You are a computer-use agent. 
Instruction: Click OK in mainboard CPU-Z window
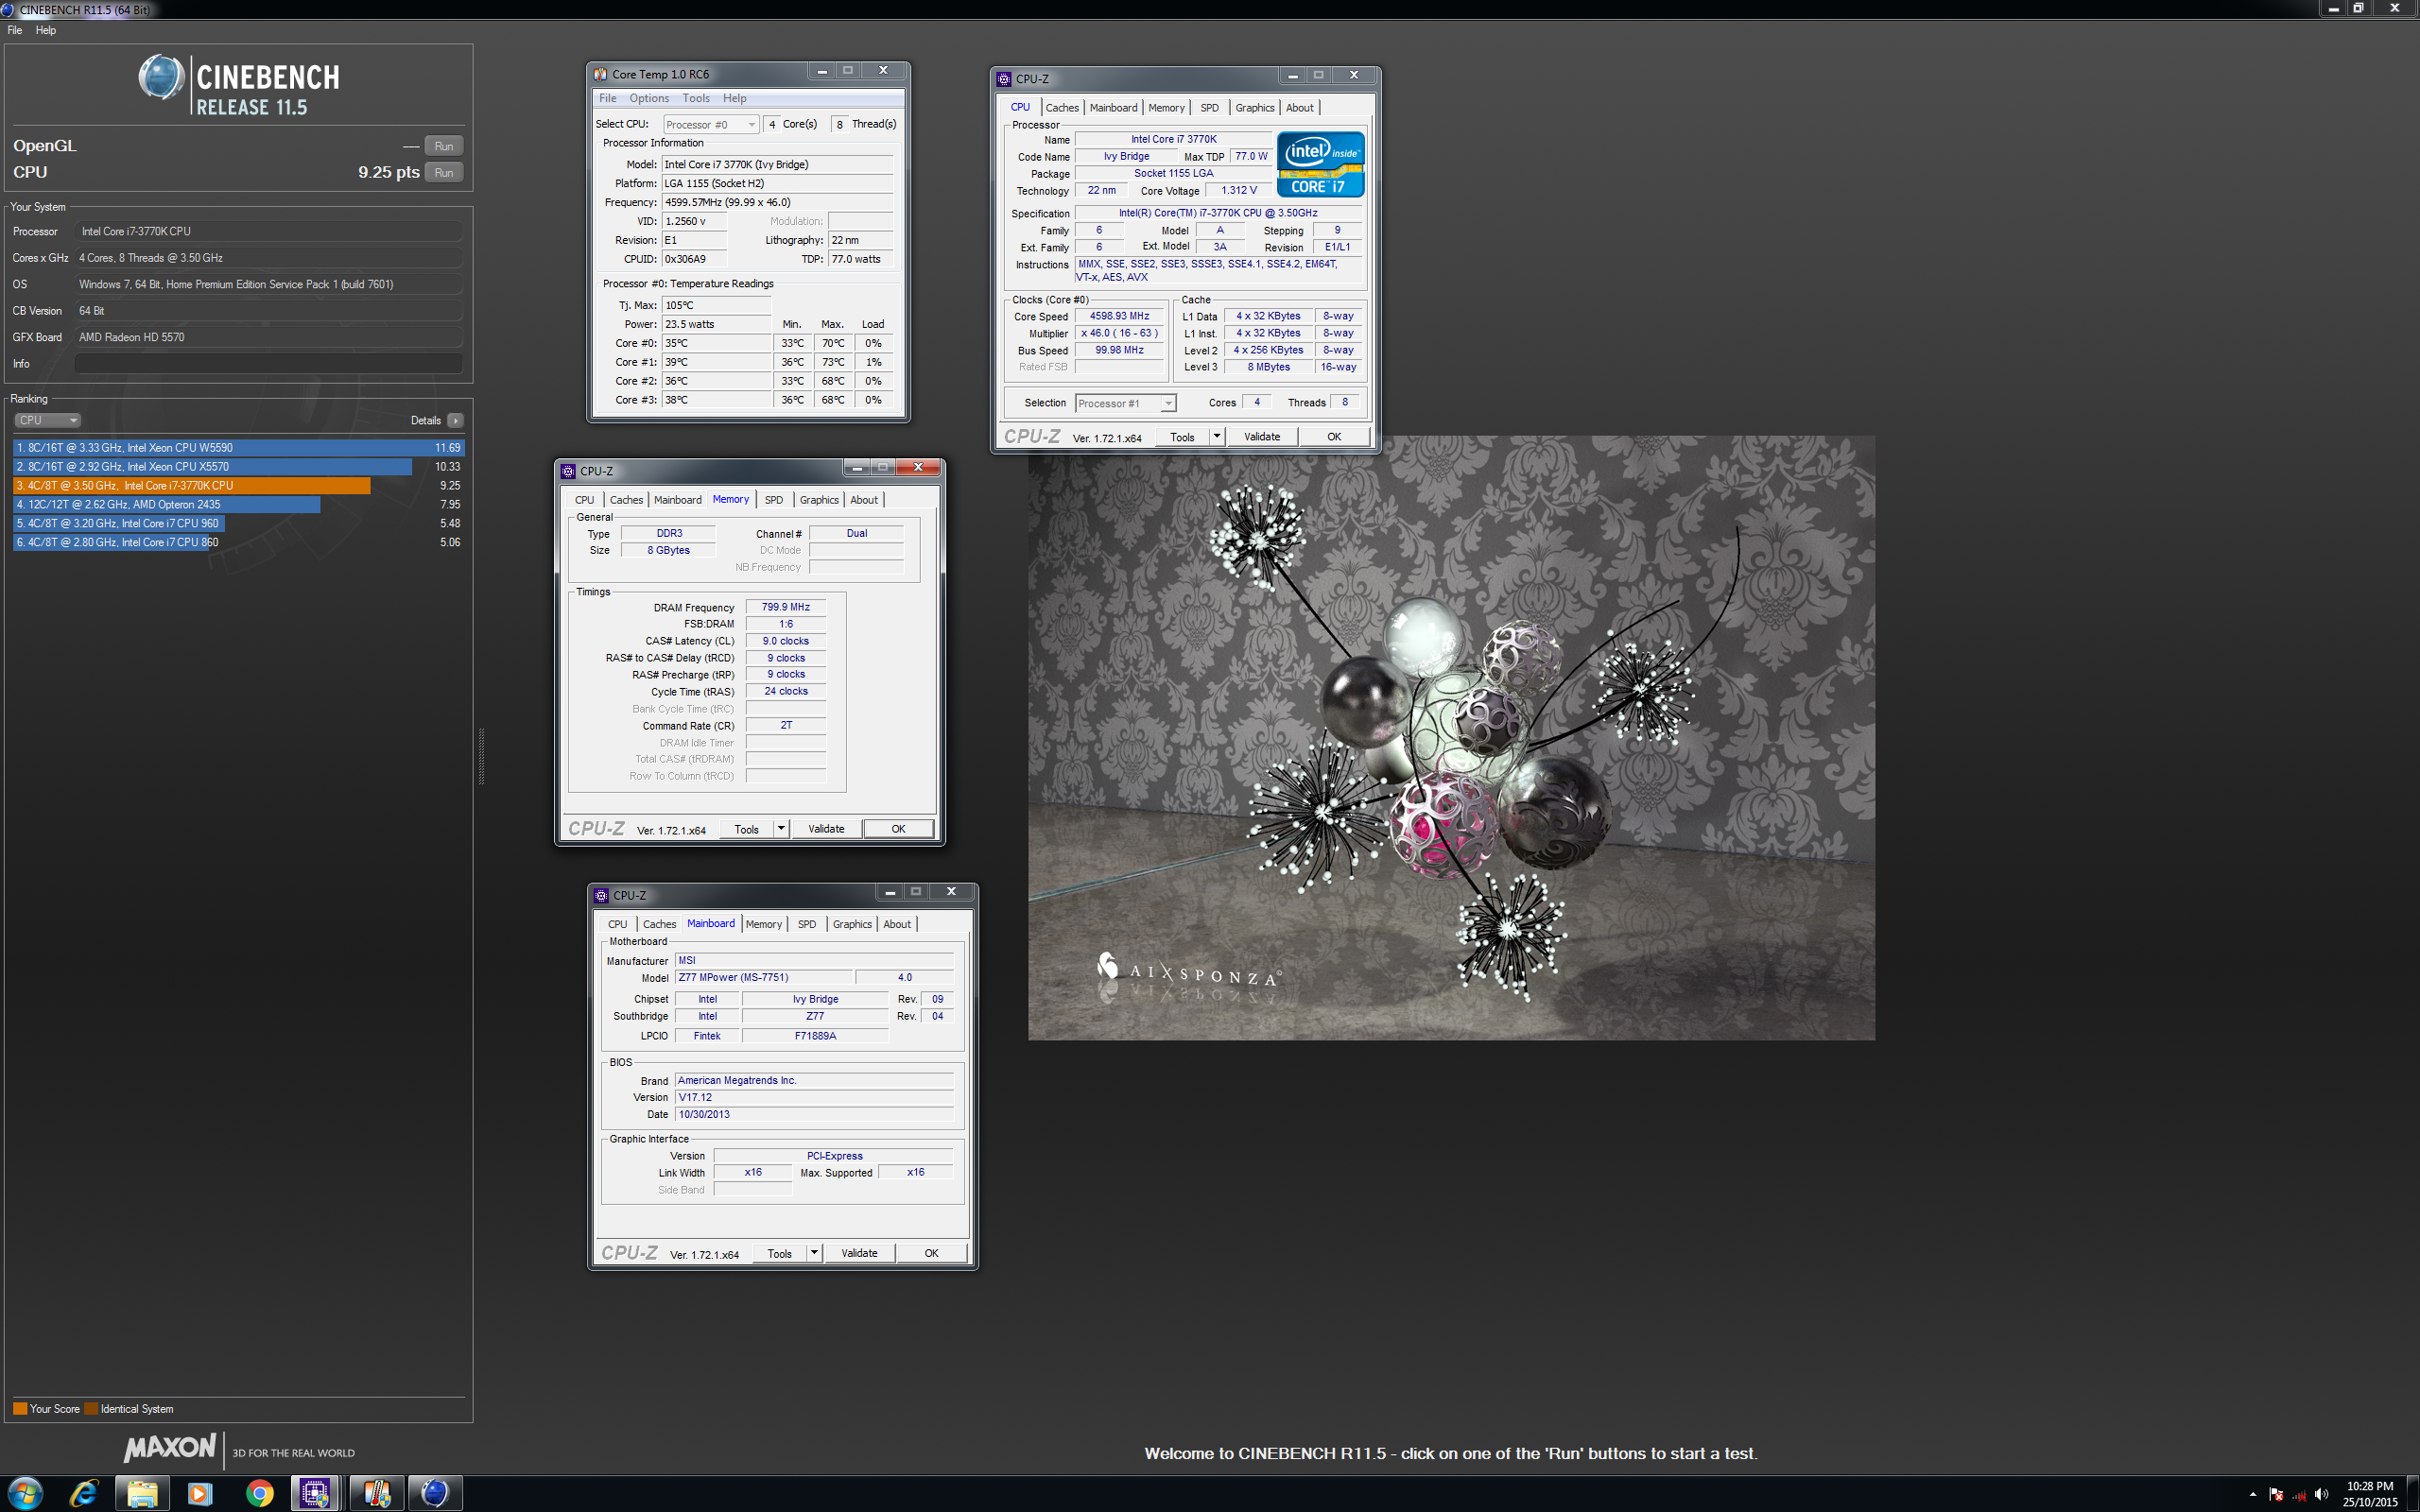pos(931,1253)
